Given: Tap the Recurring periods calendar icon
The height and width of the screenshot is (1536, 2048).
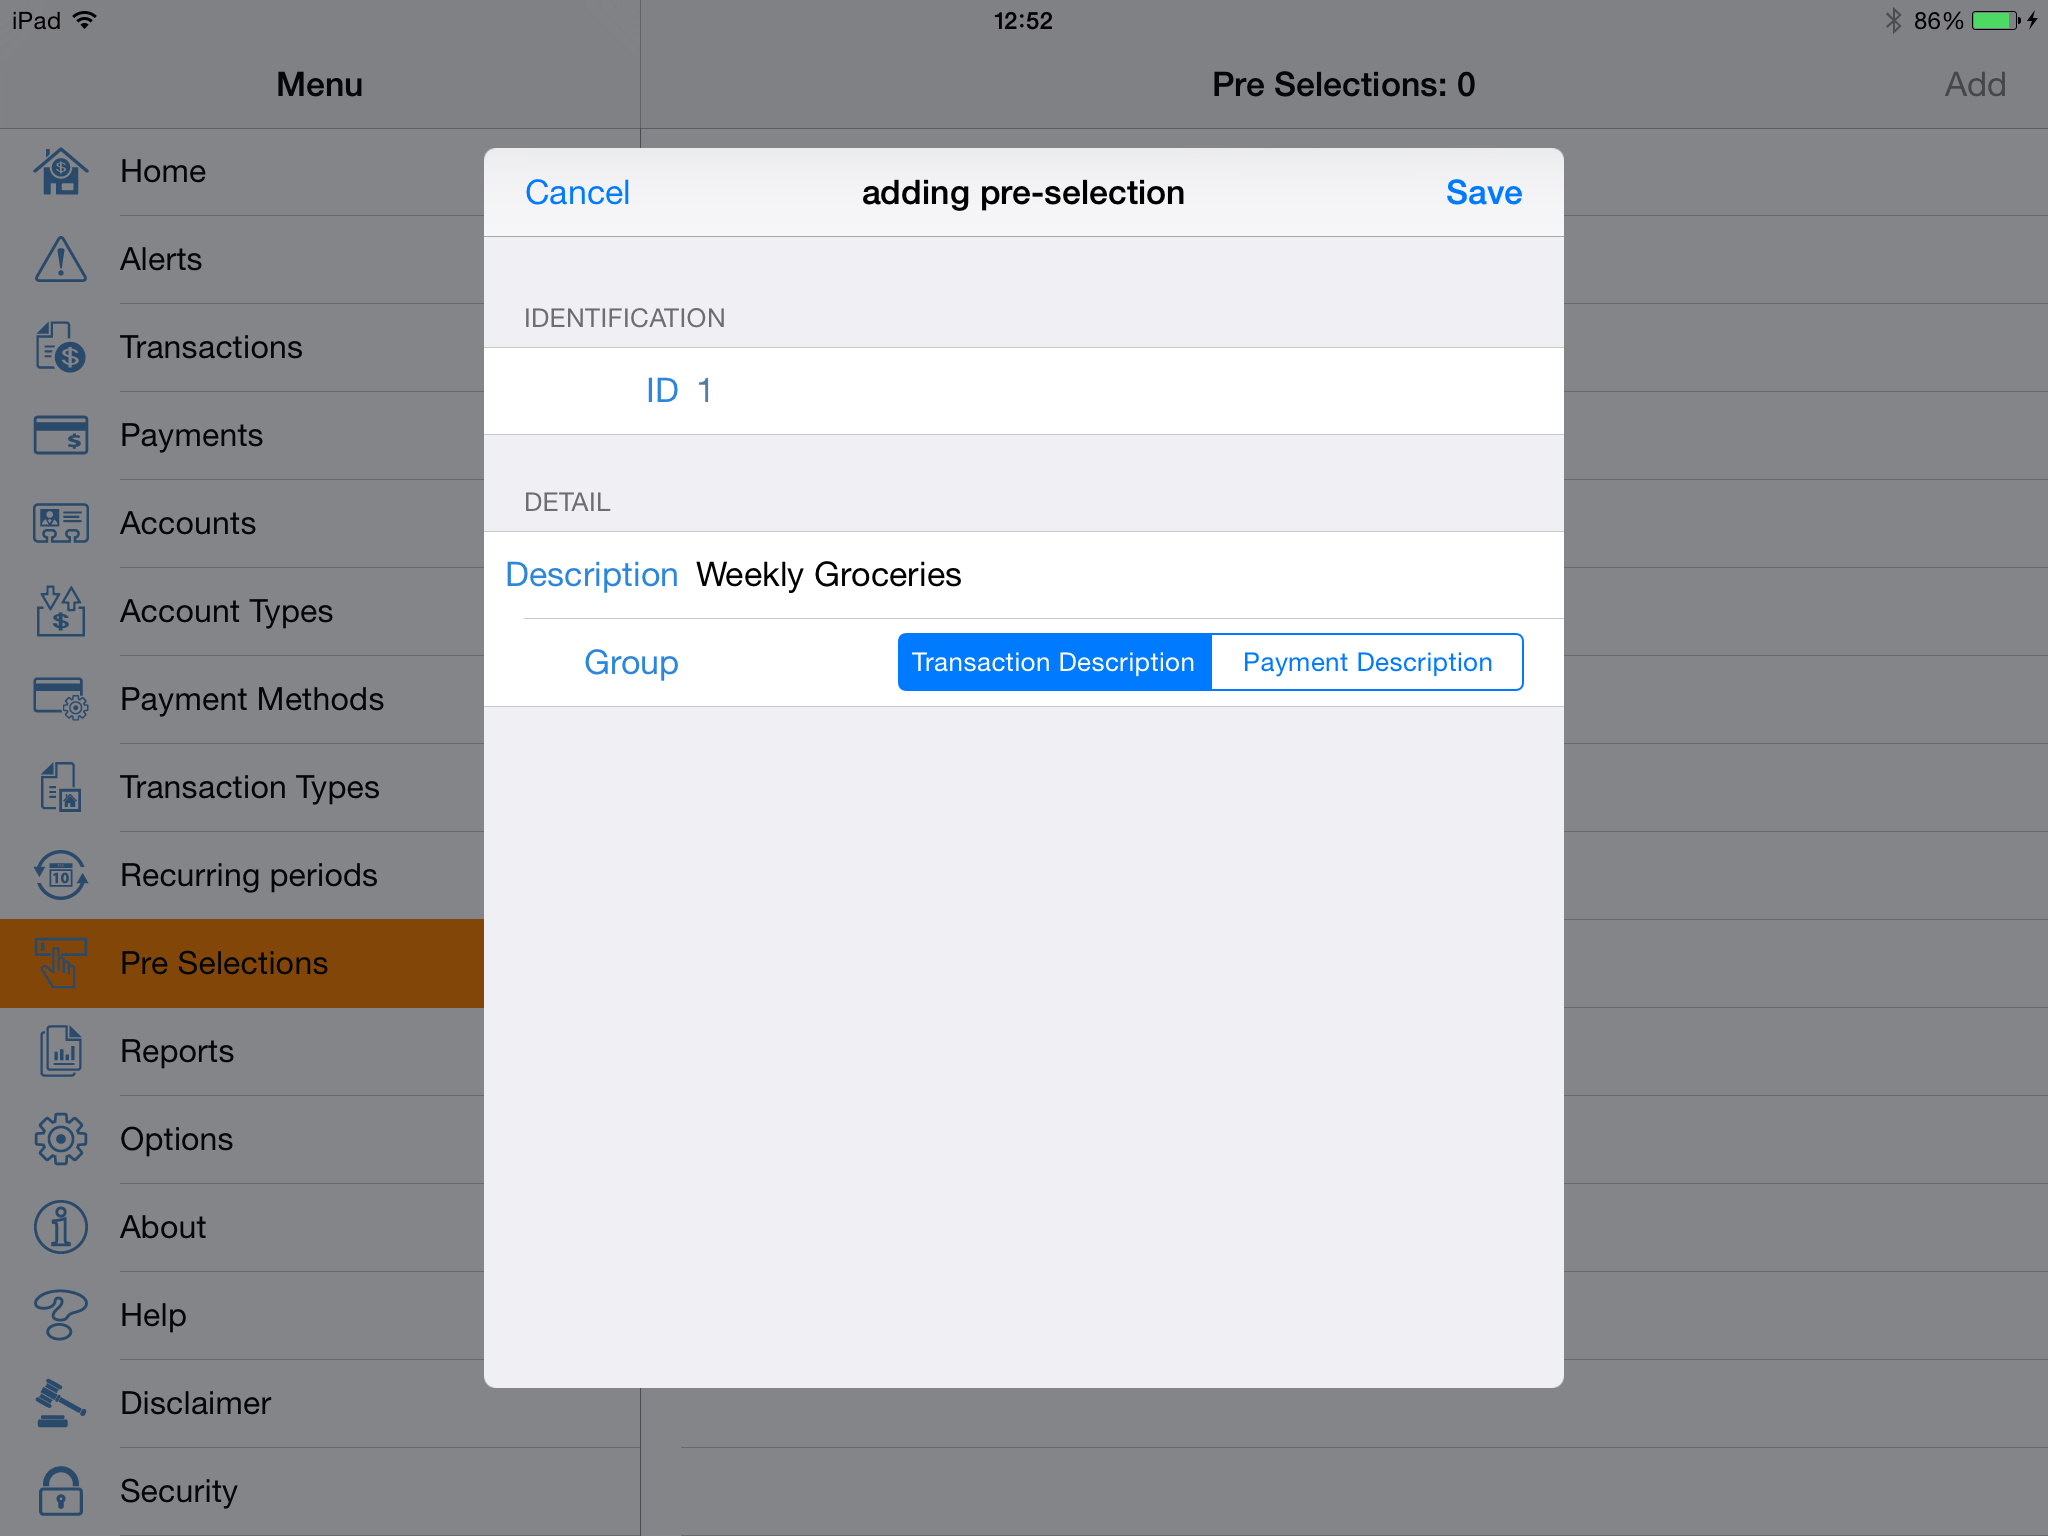Looking at the screenshot, I should coord(61,875).
